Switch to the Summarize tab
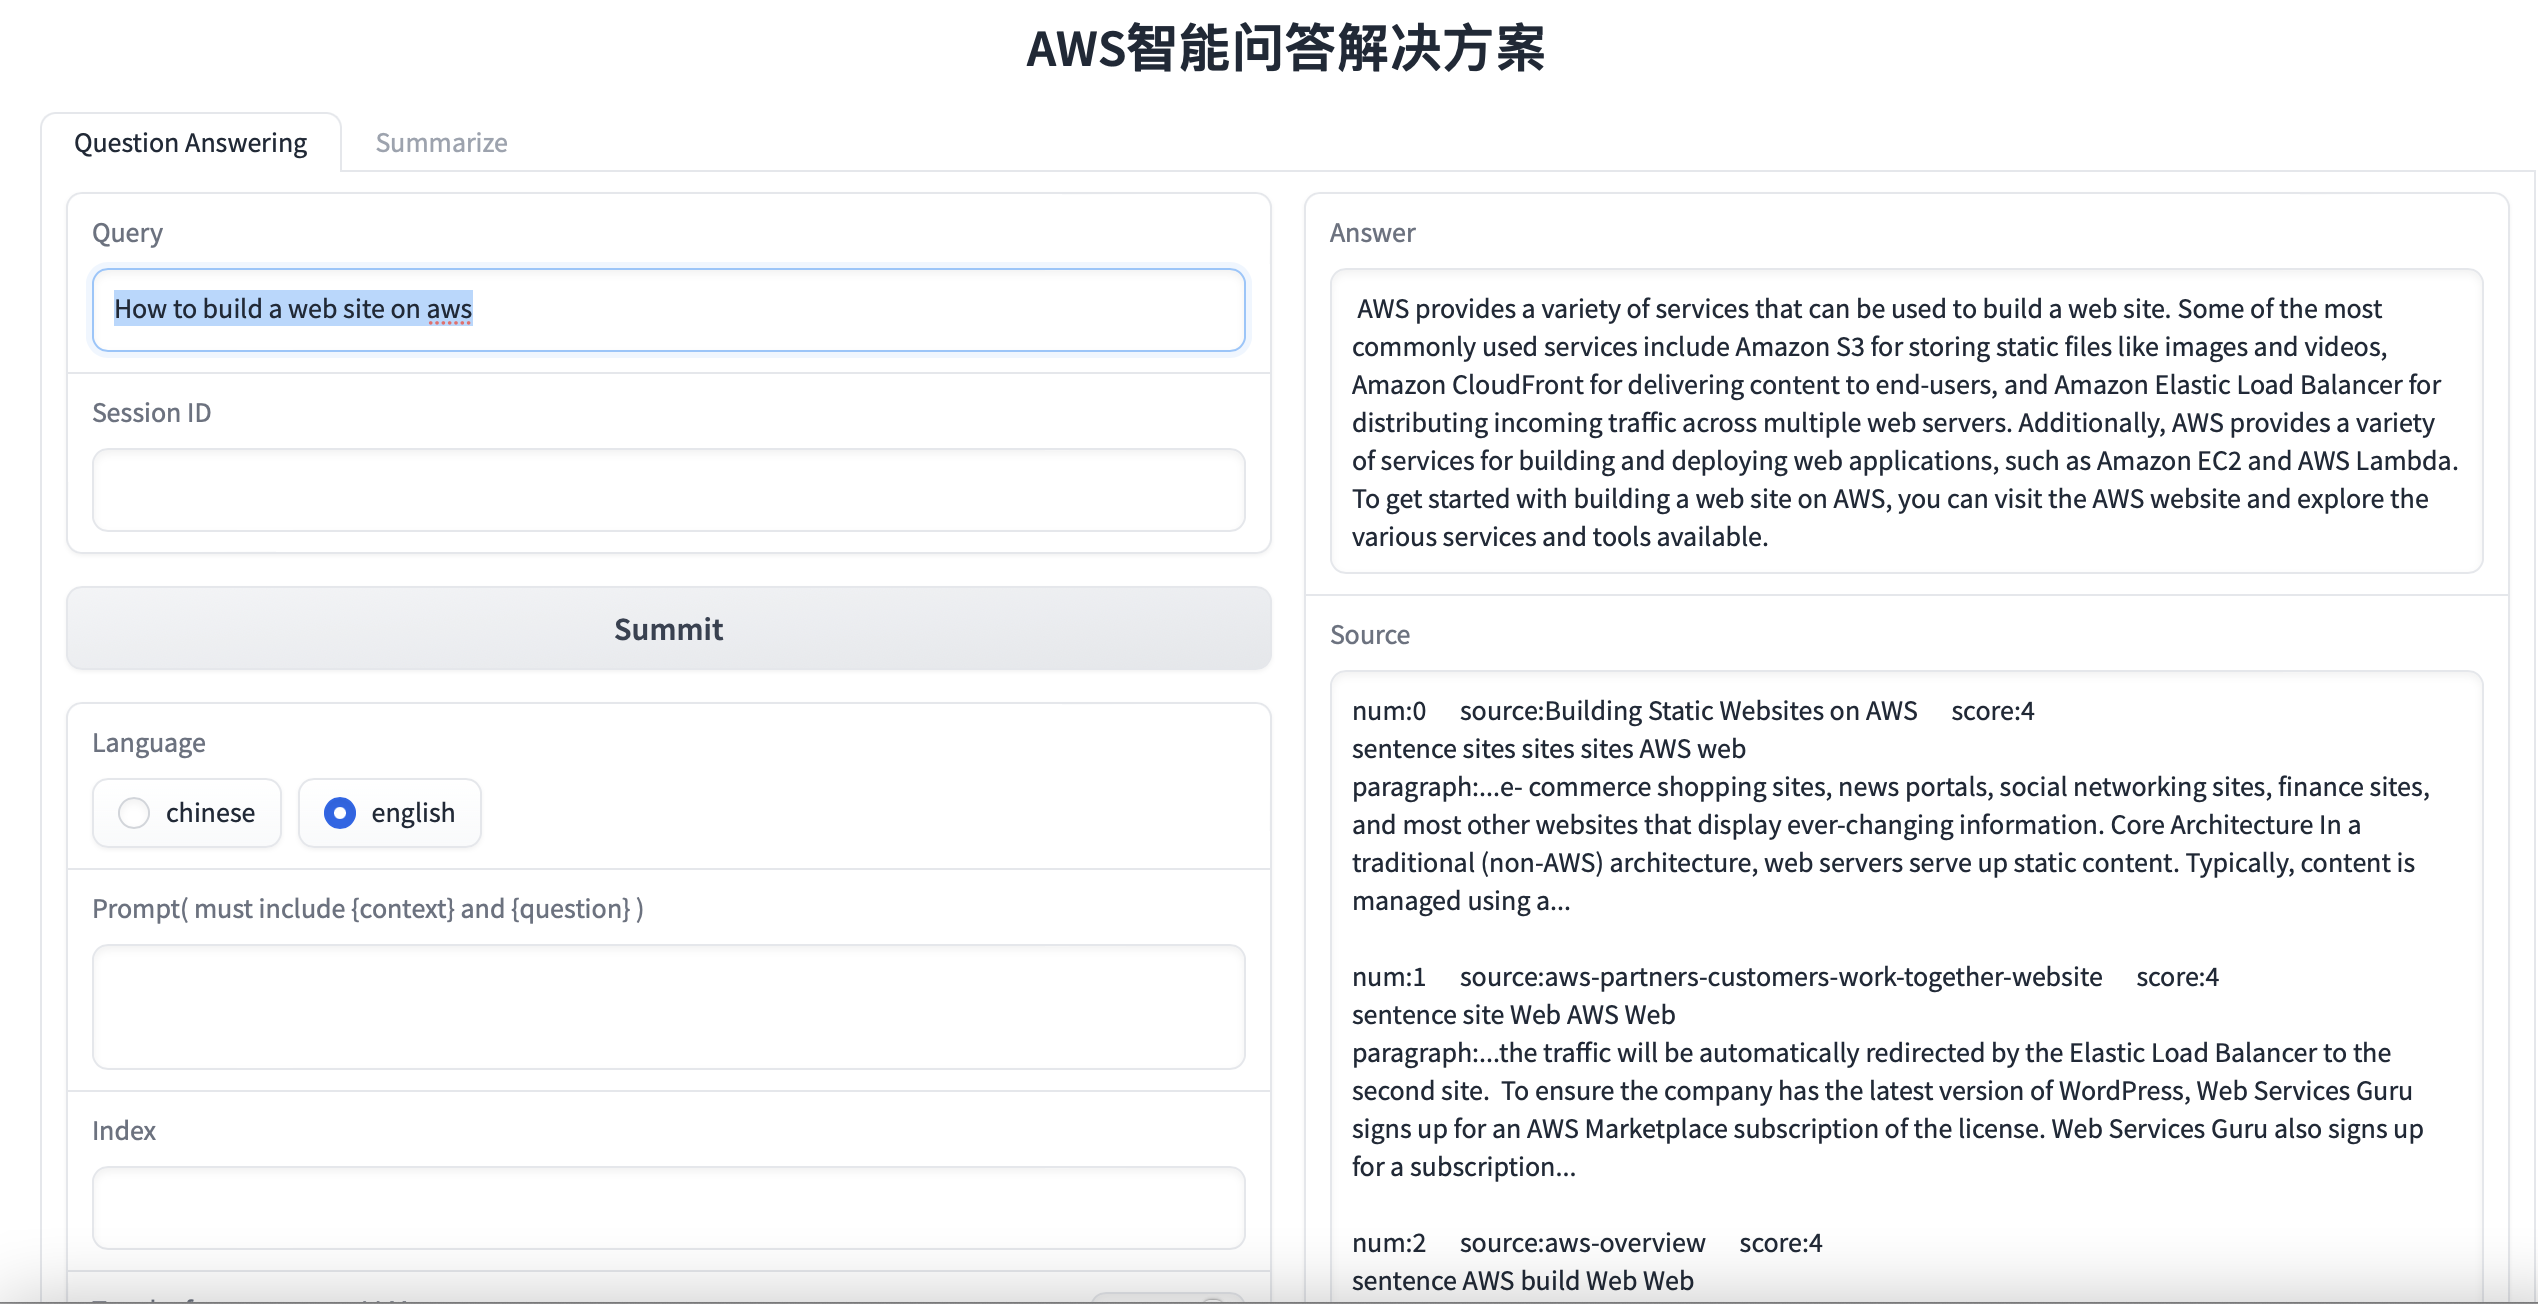 click(x=441, y=143)
